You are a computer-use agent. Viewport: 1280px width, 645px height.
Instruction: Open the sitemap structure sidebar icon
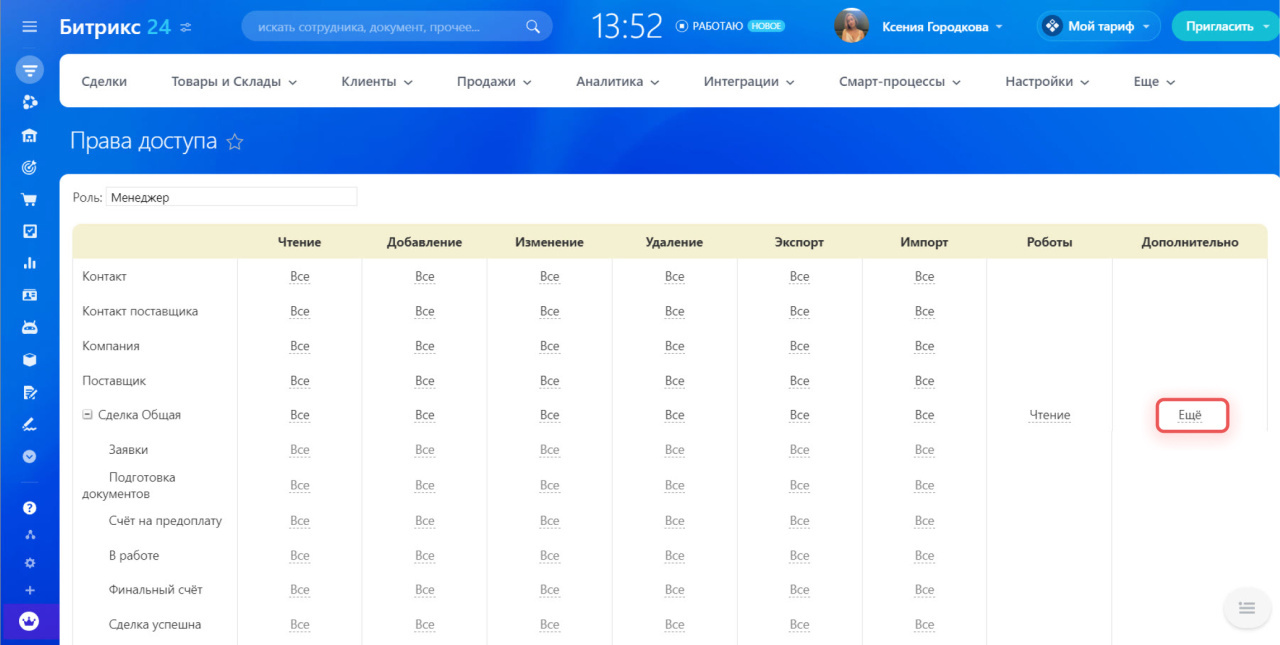coord(29,535)
